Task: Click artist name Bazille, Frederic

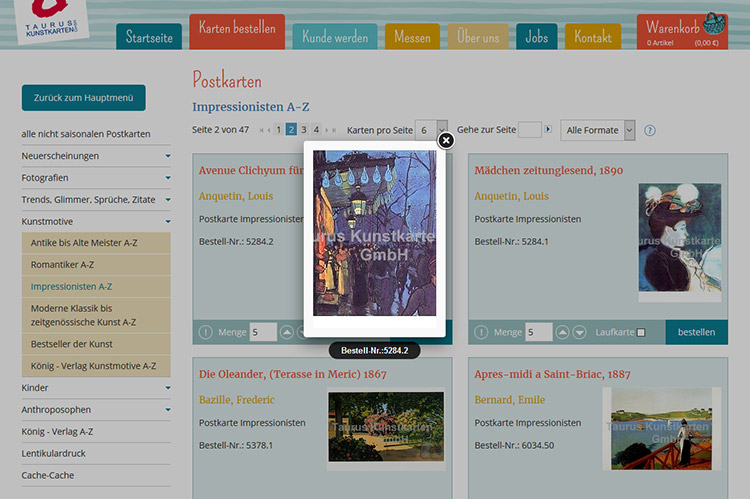Action: [x=237, y=400]
